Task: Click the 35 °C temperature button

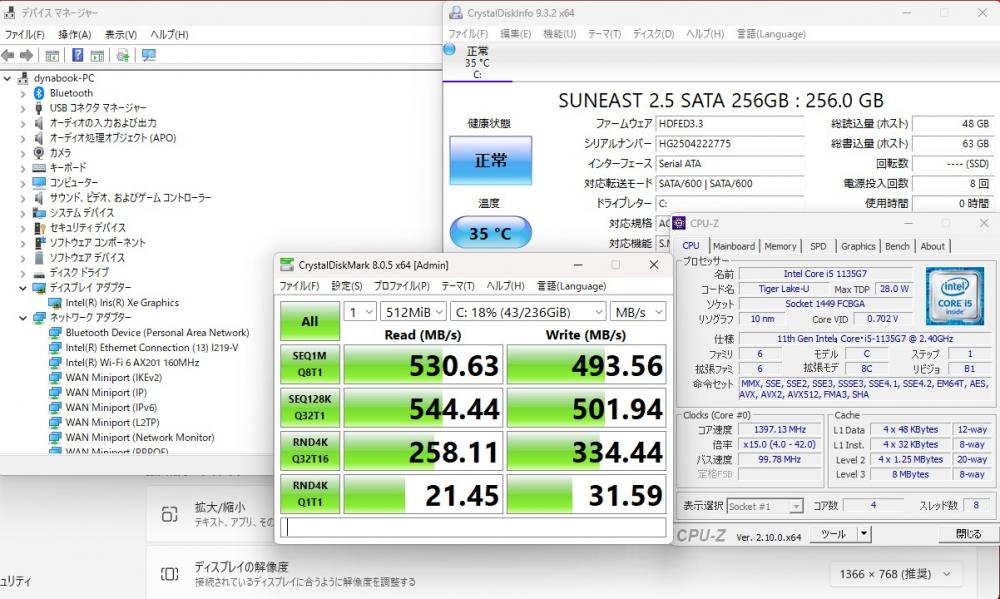Action: 490,233
